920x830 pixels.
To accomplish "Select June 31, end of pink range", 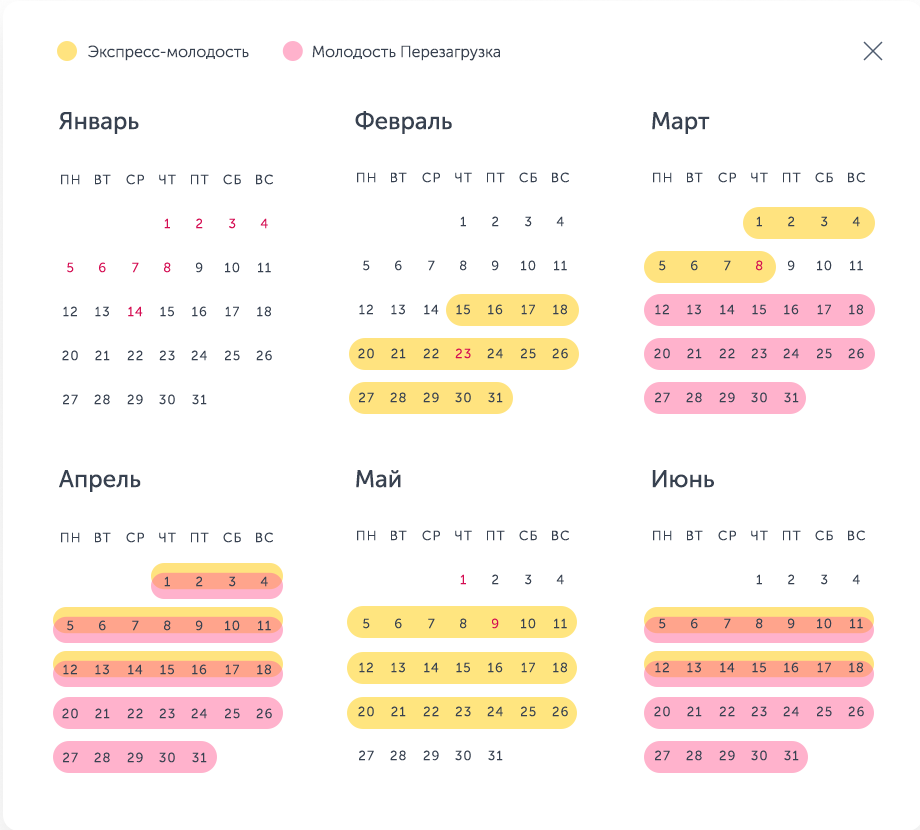I will [791, 756].
